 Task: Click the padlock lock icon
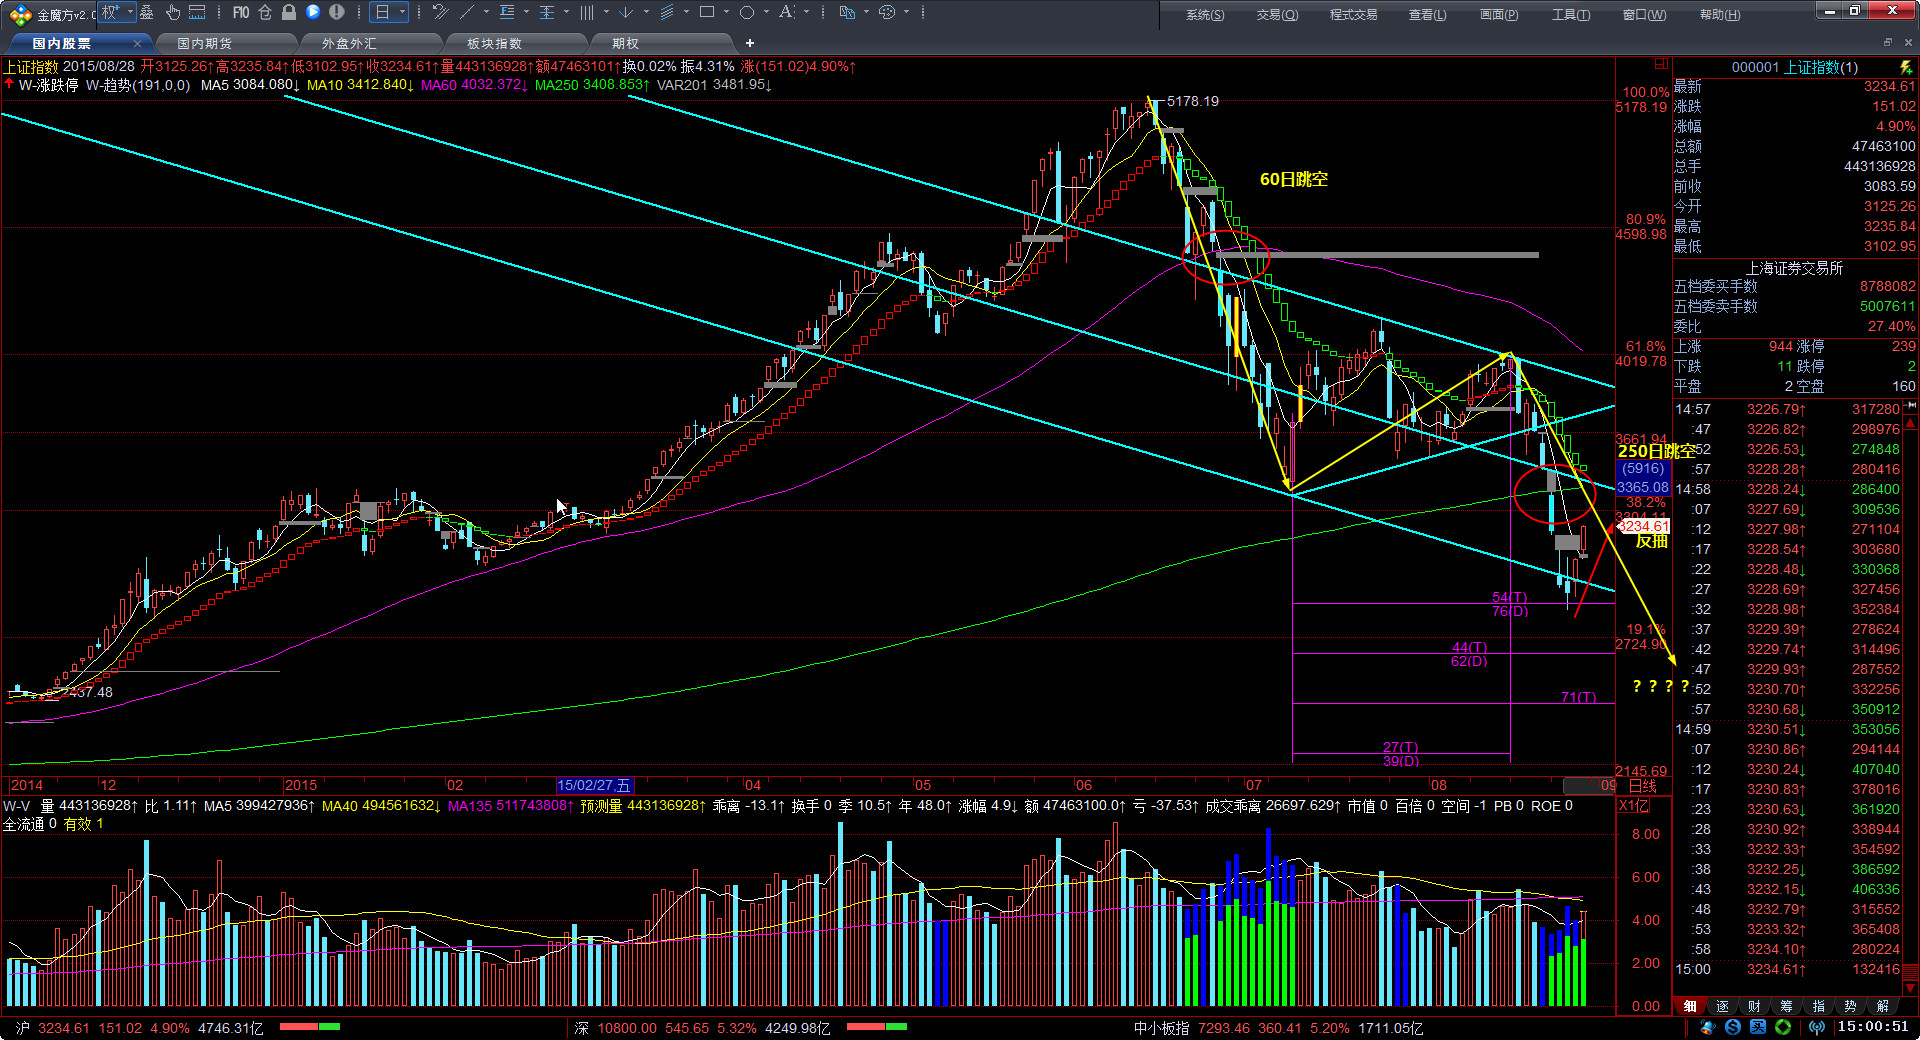pos(289,13)
